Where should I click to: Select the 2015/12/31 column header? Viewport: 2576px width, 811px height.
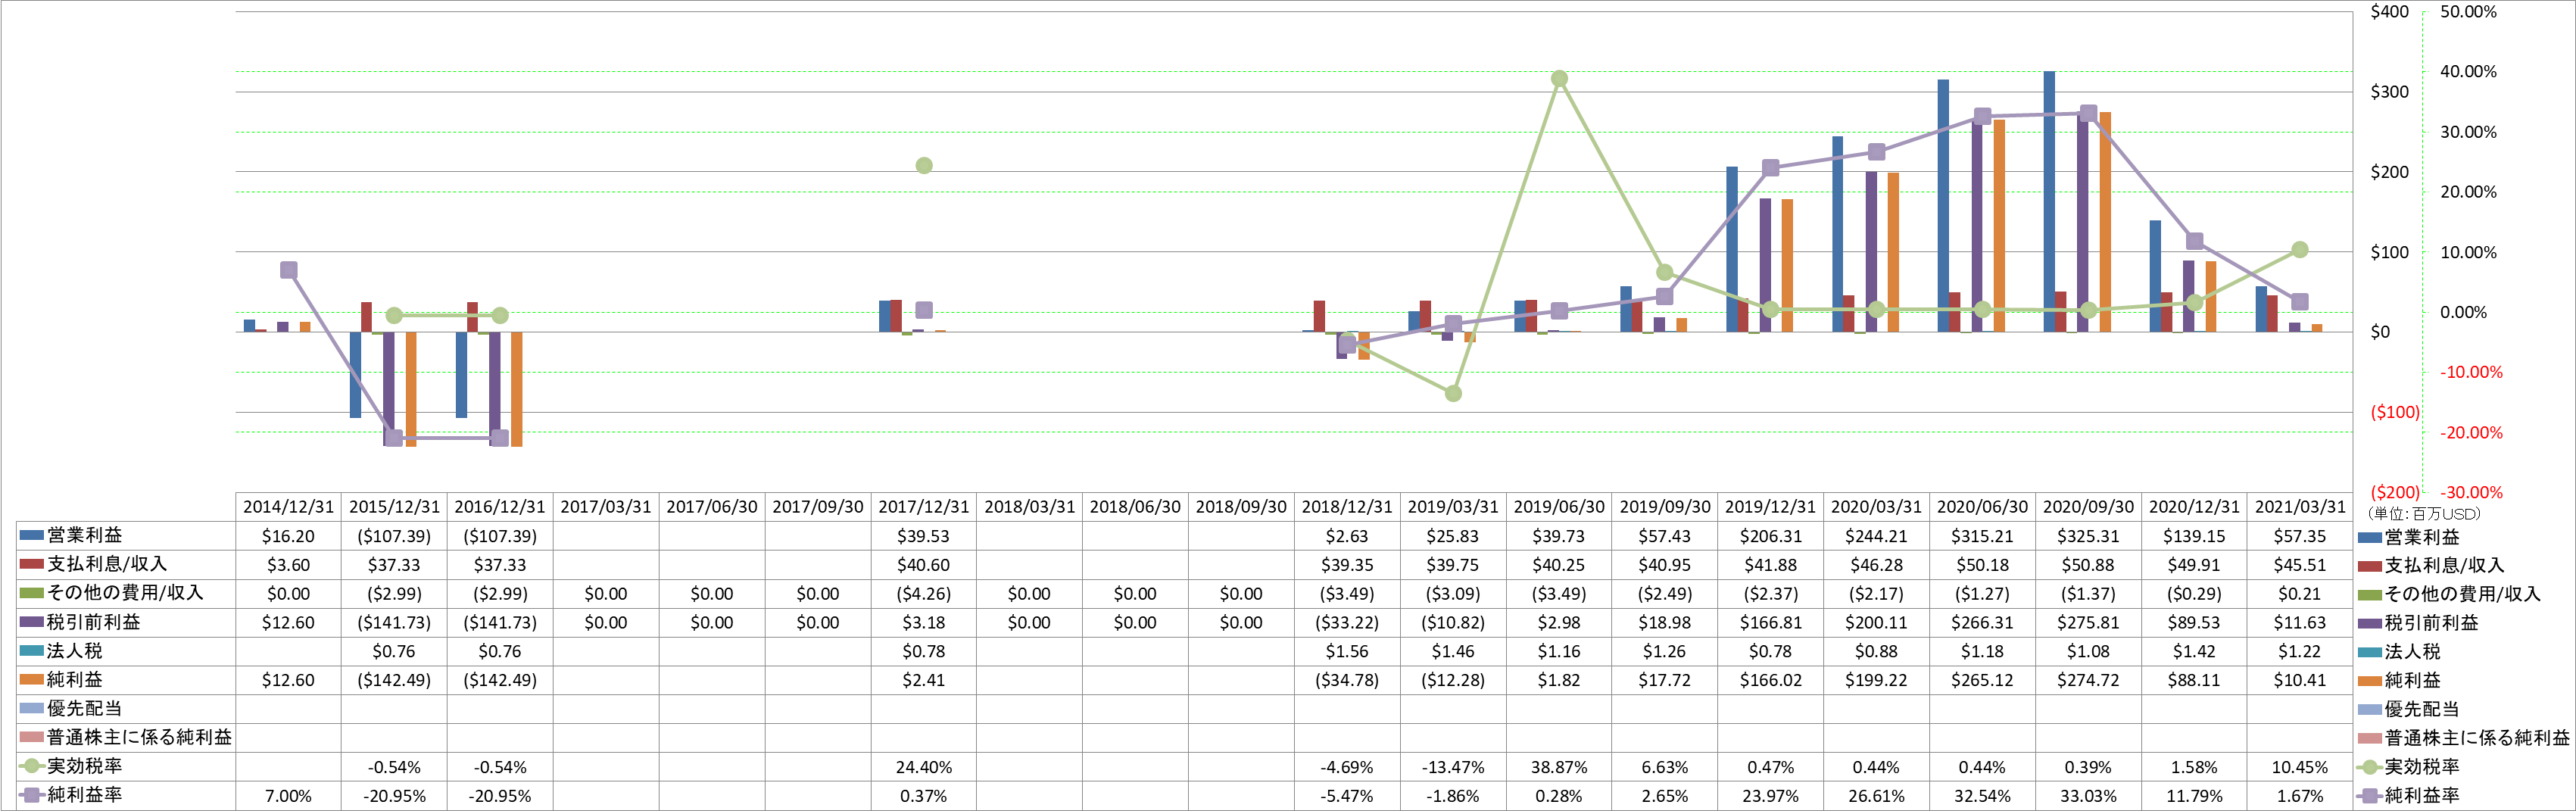(x=394, y=507)
